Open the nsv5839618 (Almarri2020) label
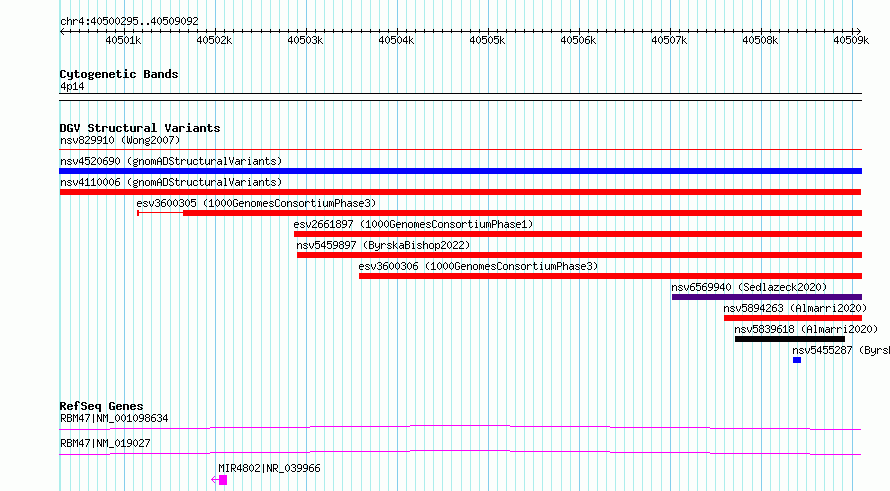The width and height of the screenshot is (890, 491). (x=806, y=329)
